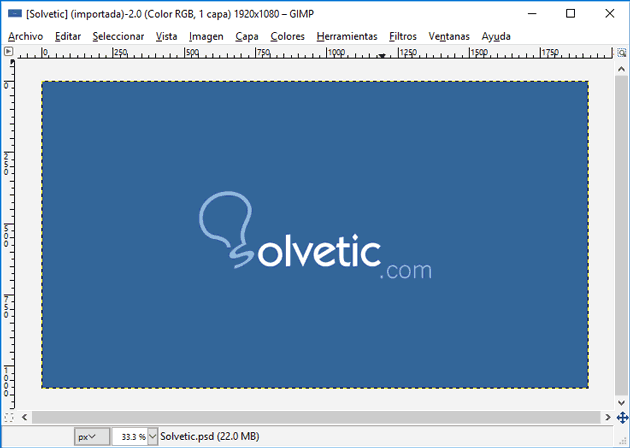This screenshot has width=630, height=448.
Task: Open the Capa menu
Action: pyautogui.click(x=247, y=37)
